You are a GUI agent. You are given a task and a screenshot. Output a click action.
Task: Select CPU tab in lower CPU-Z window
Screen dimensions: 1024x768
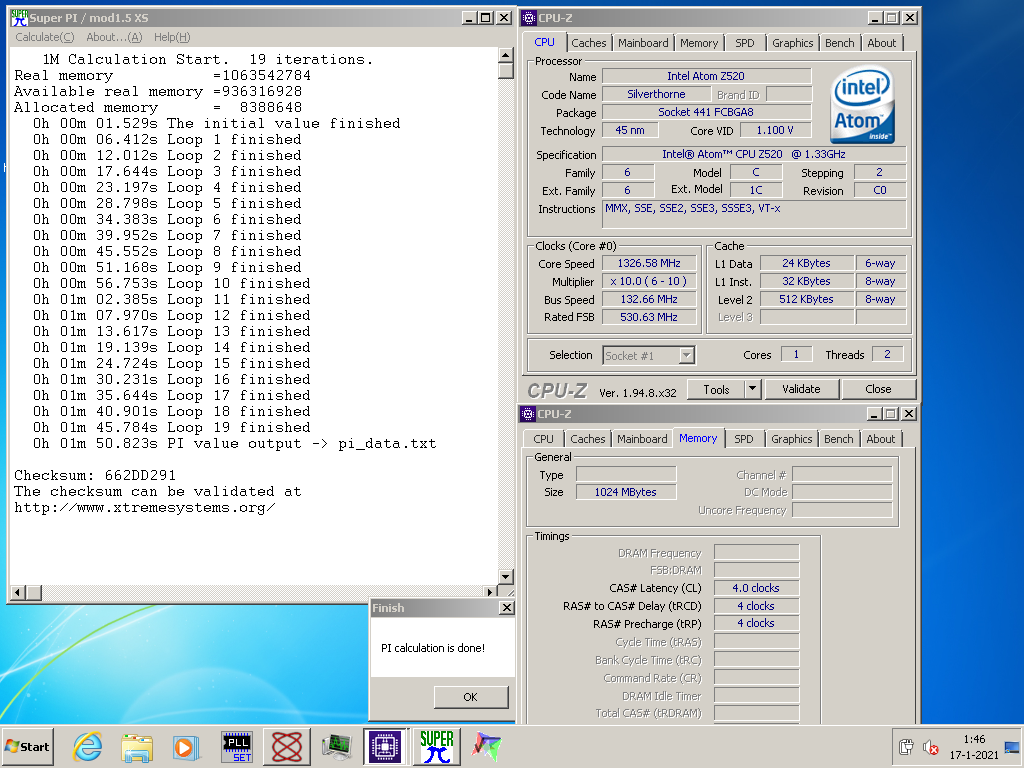click(543, 439)
